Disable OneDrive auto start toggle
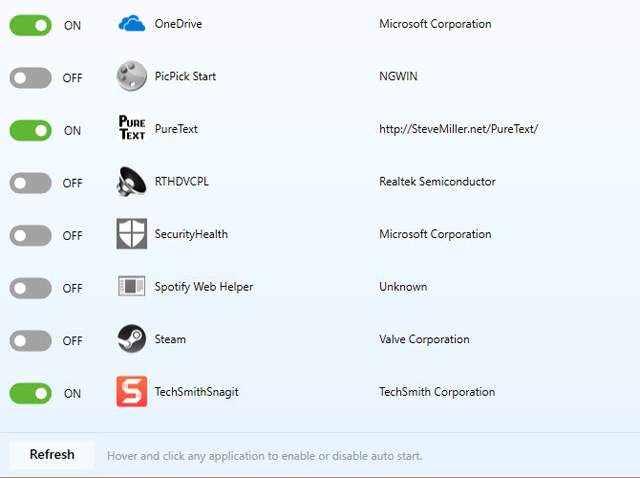 30,25
